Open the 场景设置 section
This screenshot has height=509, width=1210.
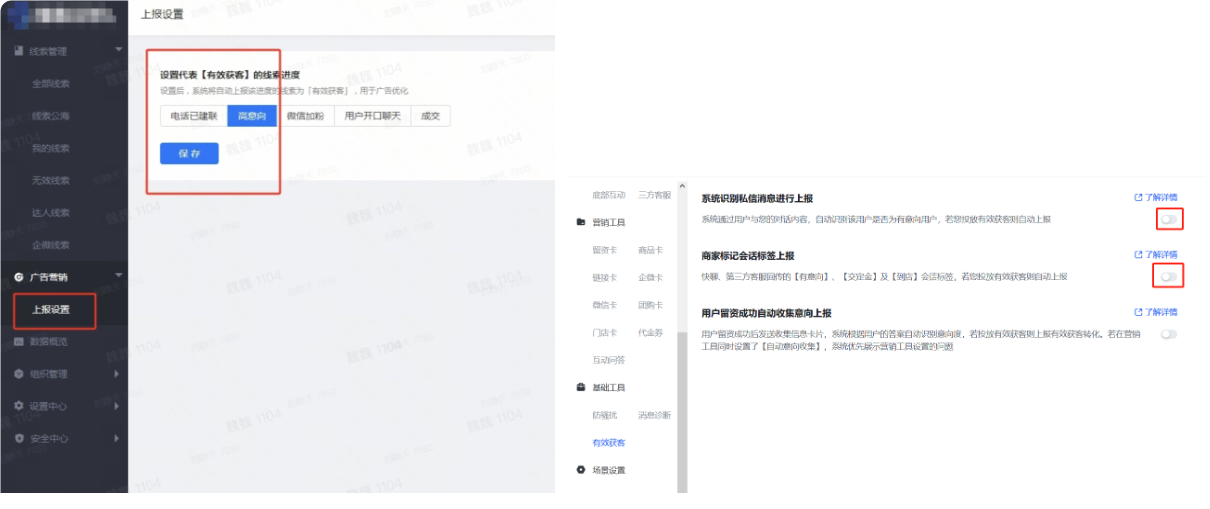pyautogui.click(x=609, y=470)
